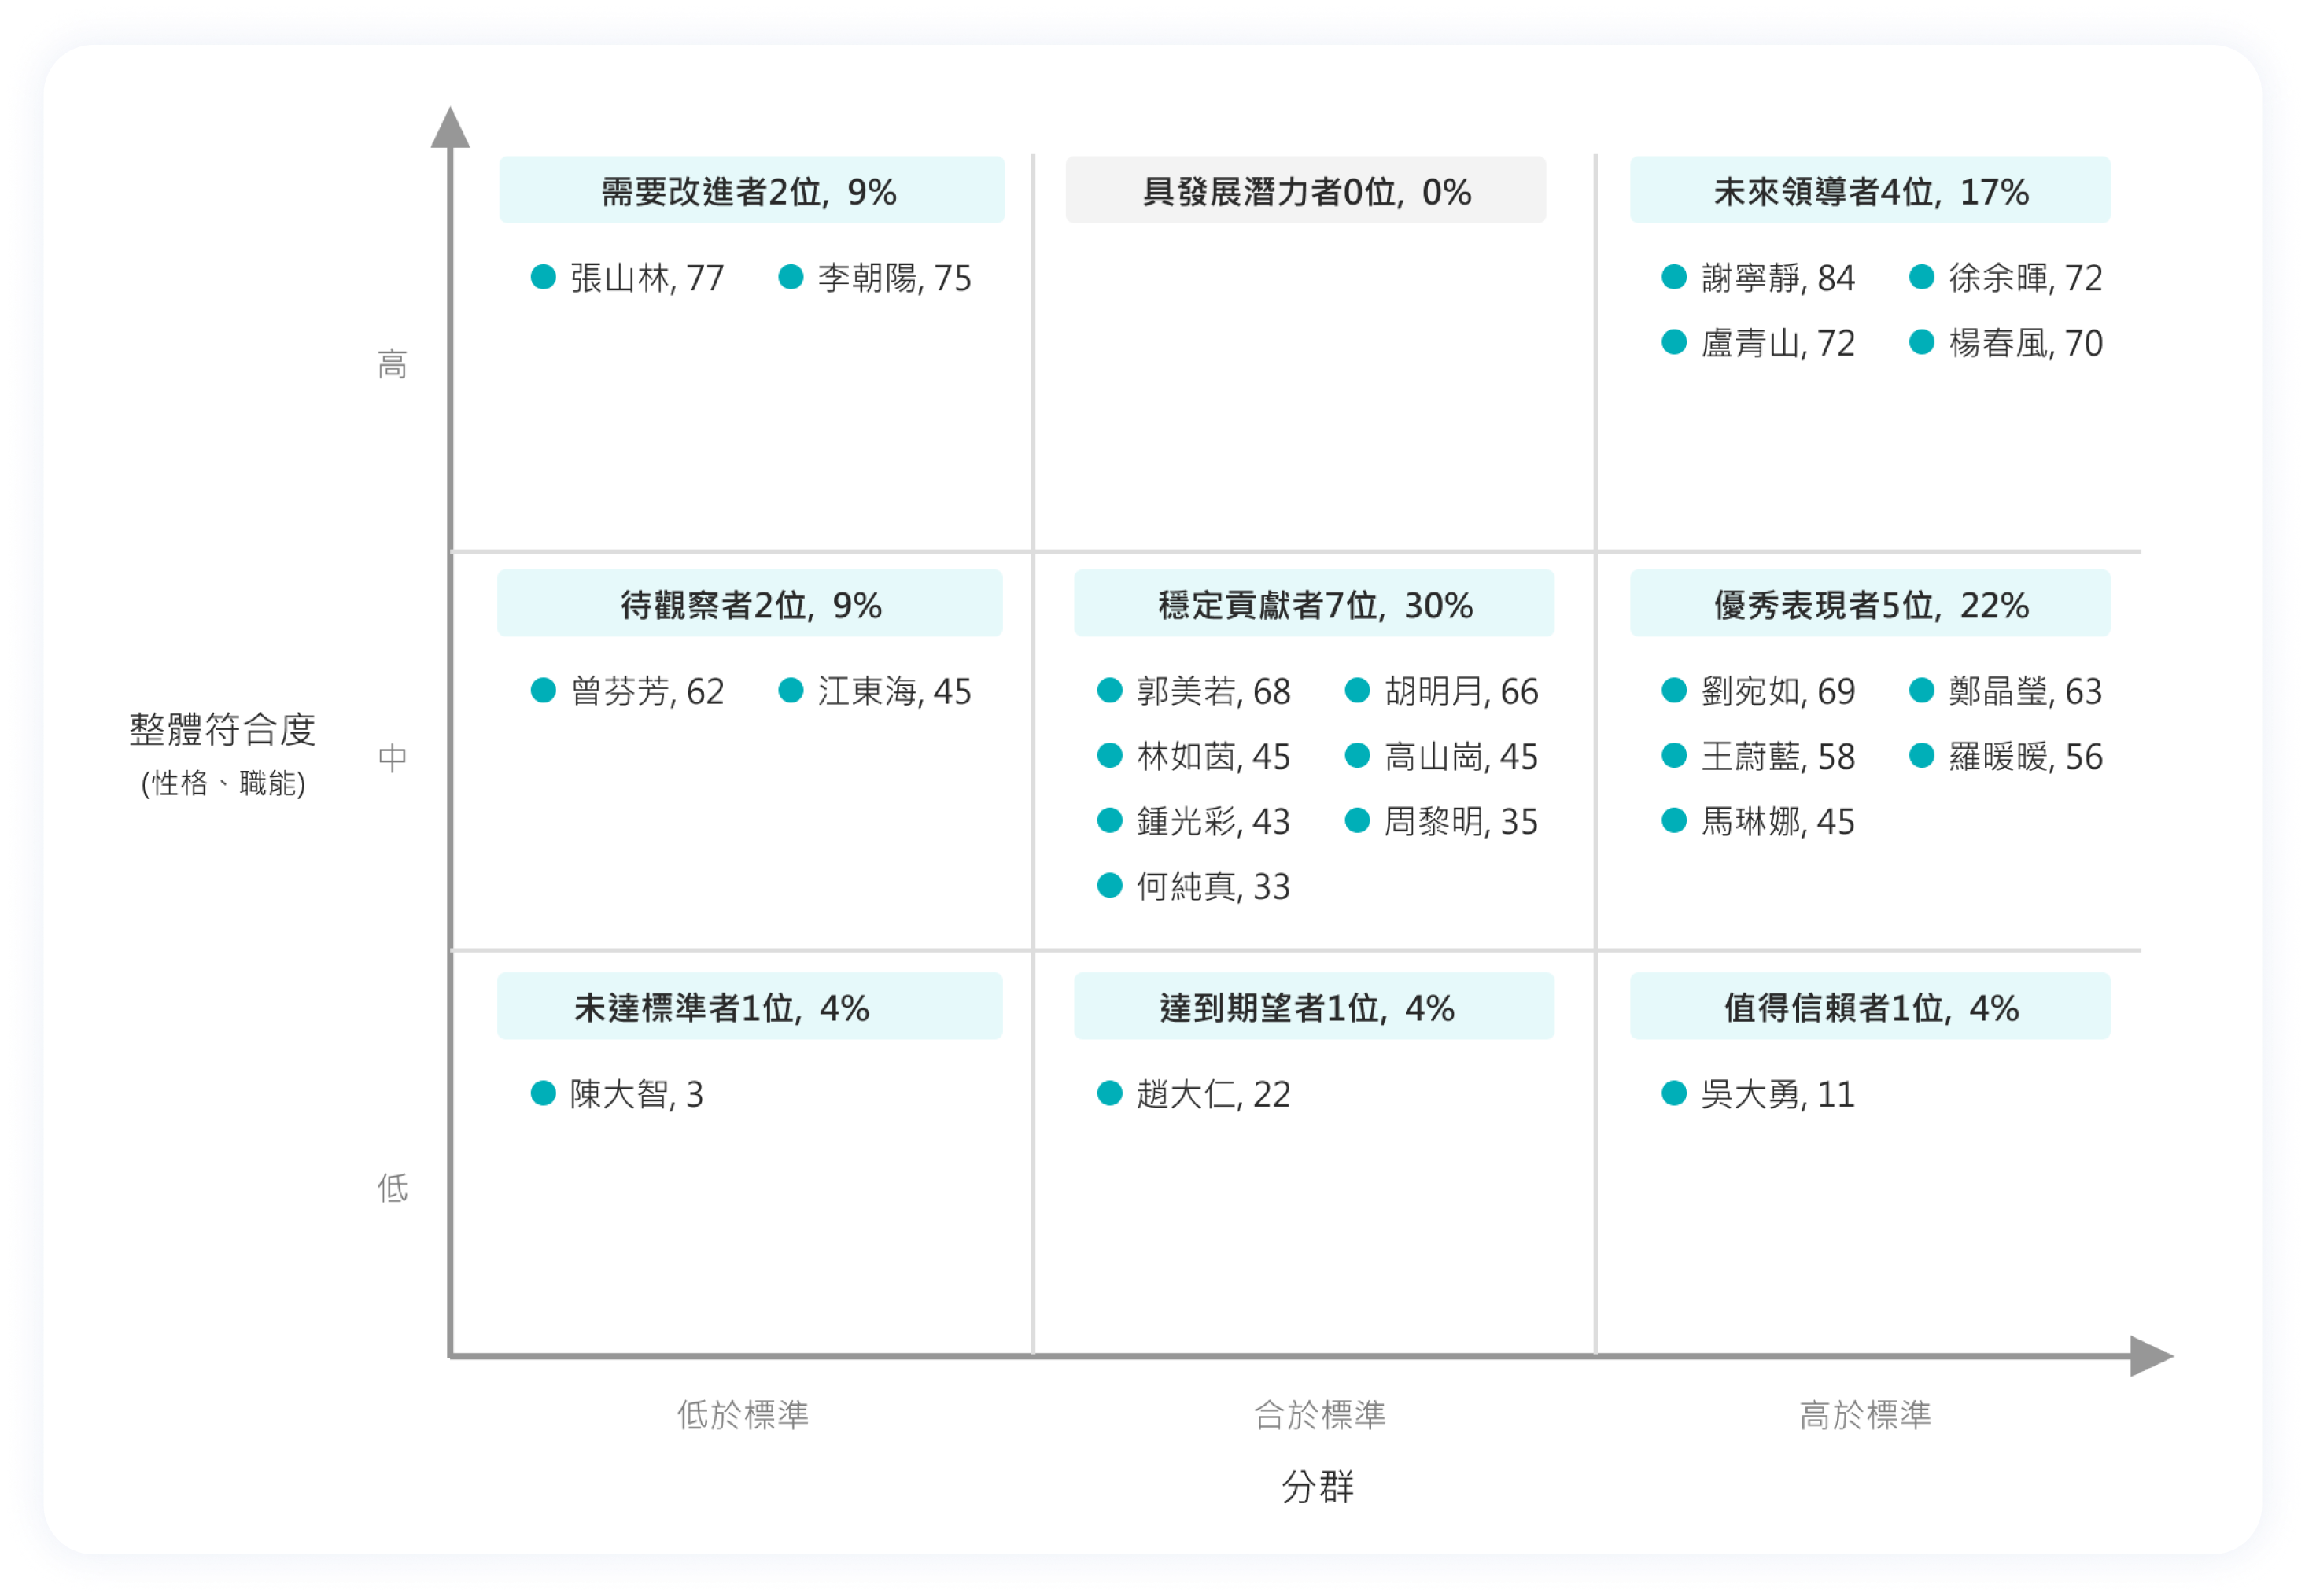Select the name 陳大智, 3
The image size is (2305, 1596).
tap(637, 1094)
